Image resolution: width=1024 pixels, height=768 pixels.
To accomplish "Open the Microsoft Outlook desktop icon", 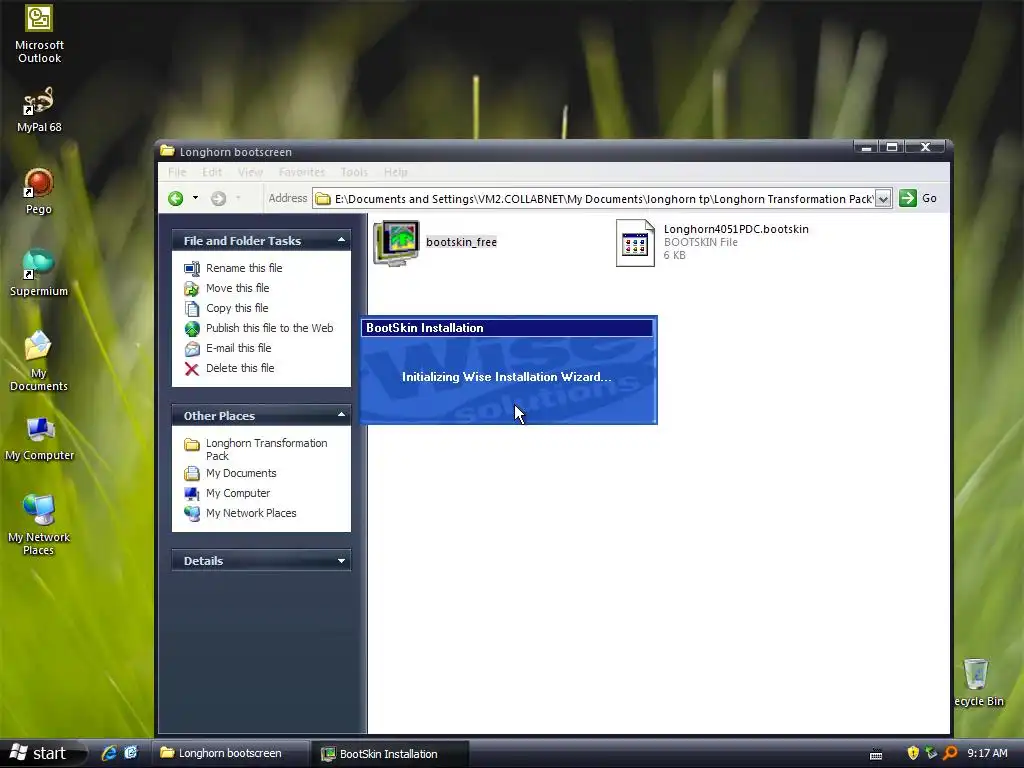I will (x=39, y=34).
